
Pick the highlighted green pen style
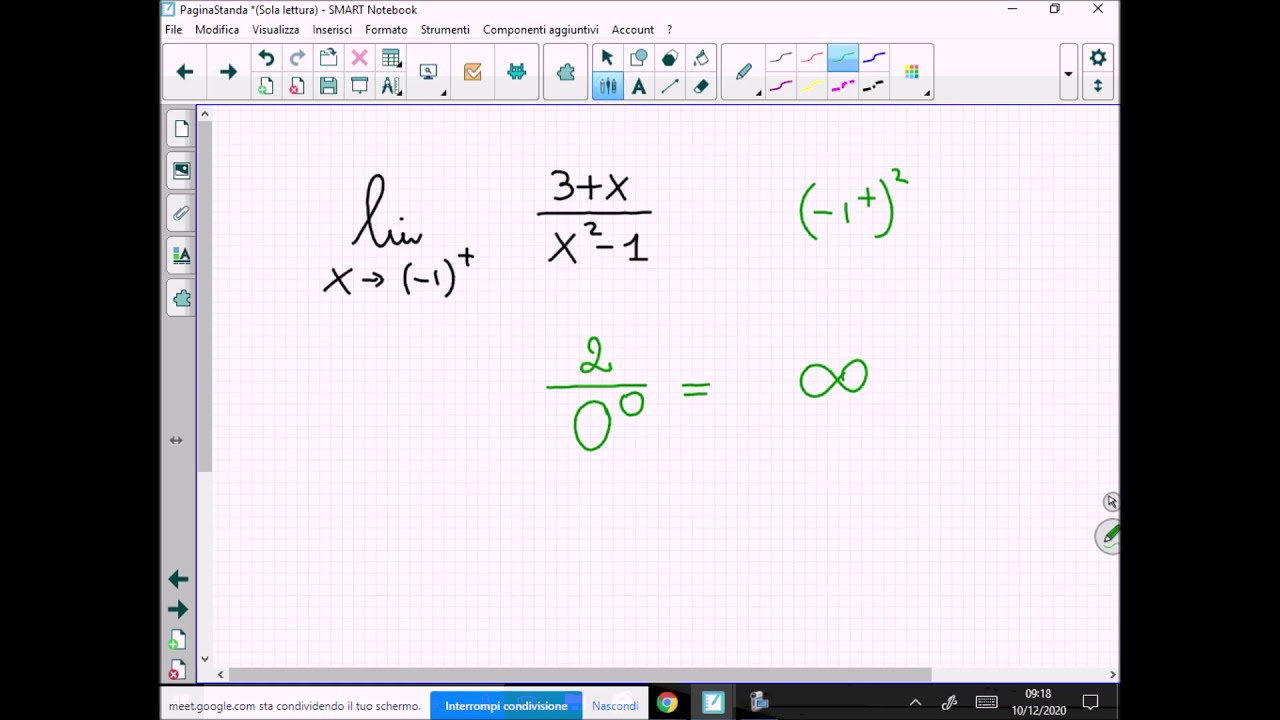[843, 58]
